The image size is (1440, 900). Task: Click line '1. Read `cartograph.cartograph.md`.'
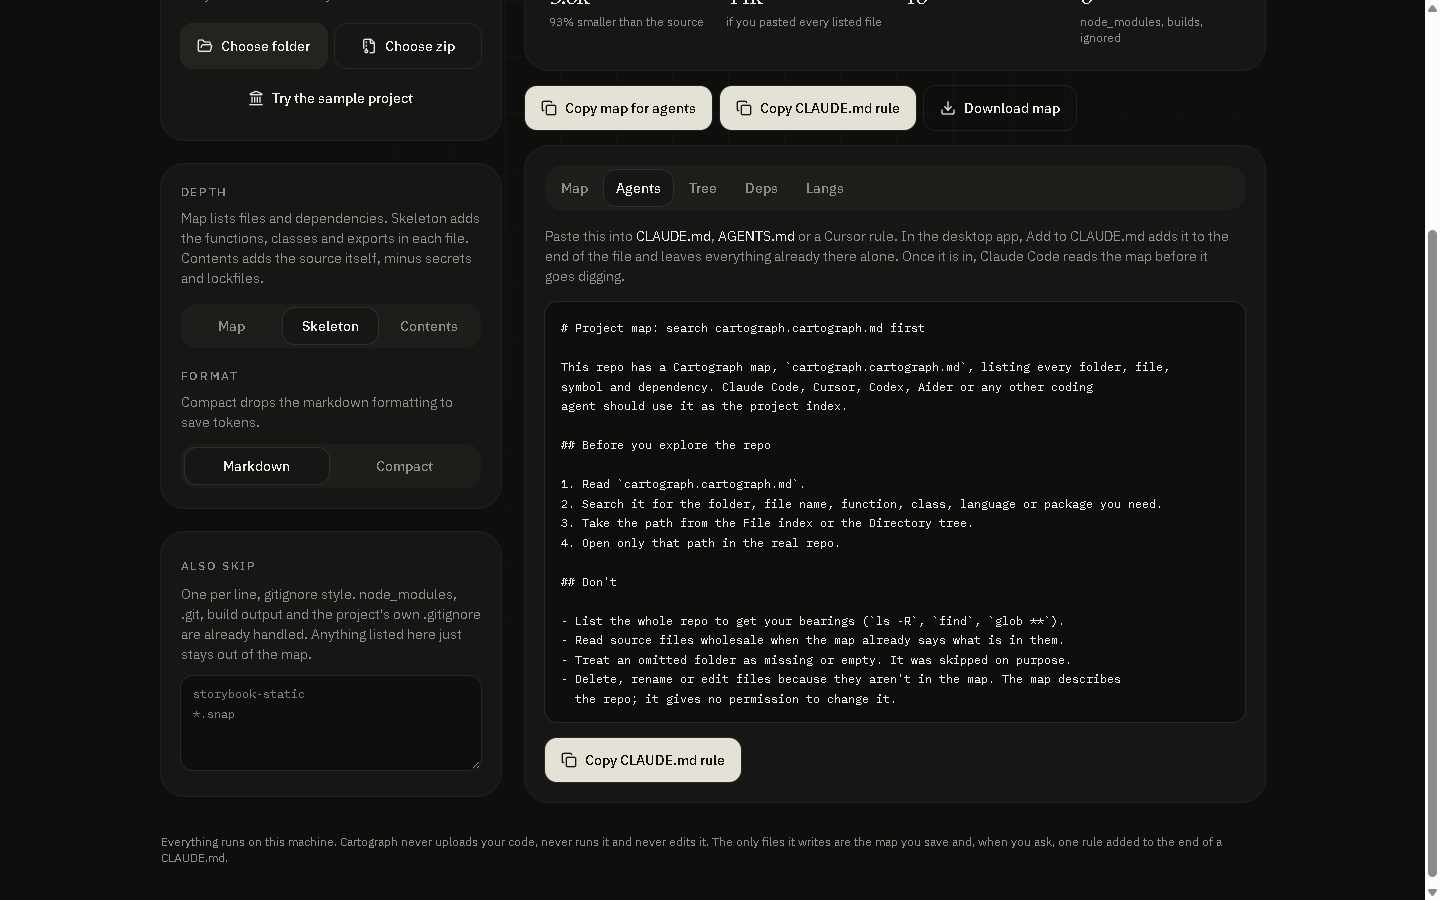click(683, 484)
